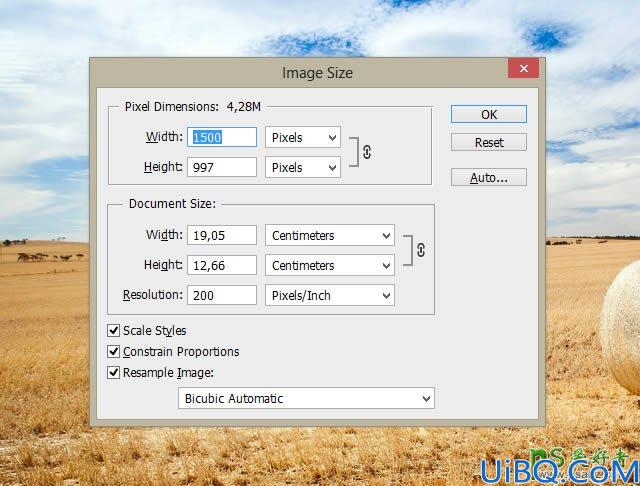Click the document Width field 19,05
Screen dimensions: 640x486
pyautogui.click(x=222, y=235)
